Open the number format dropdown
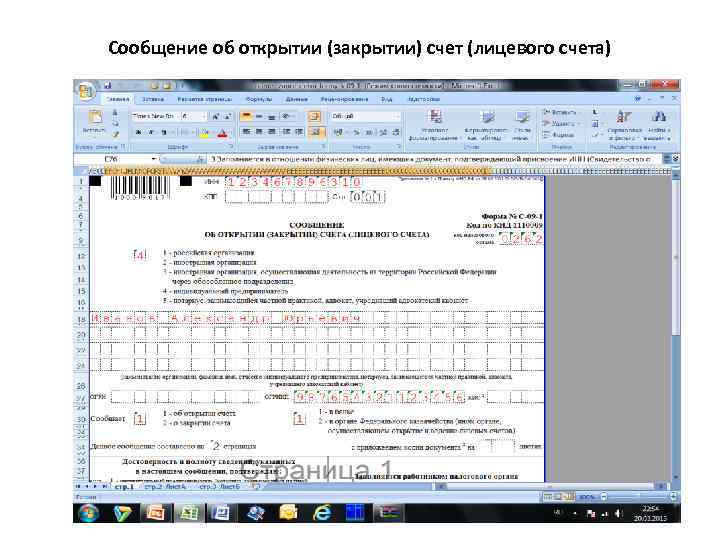This screenshot has height=540, width=720. tap(397, 116)
